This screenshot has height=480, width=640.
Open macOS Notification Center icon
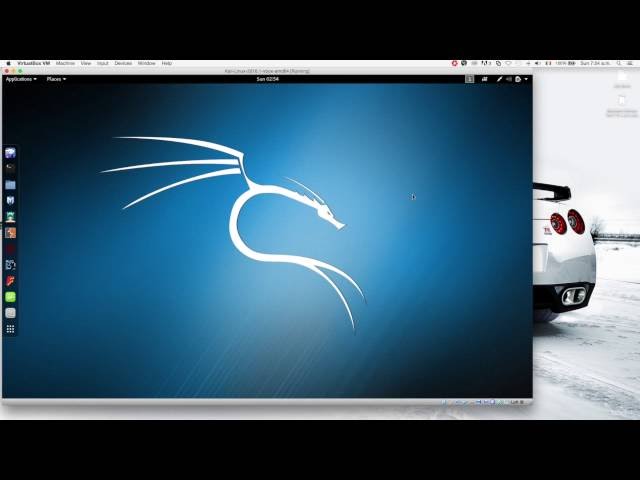pos(630,63)
